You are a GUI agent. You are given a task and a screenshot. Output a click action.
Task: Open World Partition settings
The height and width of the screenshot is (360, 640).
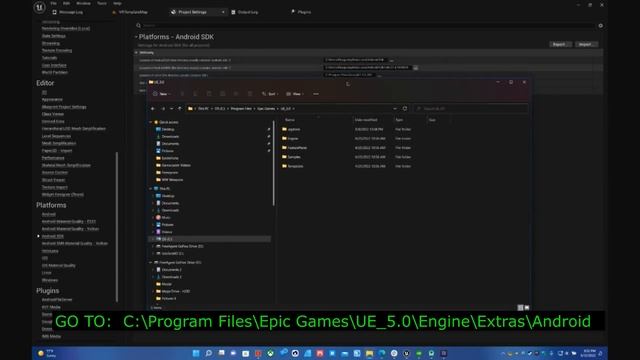point(55,72)
